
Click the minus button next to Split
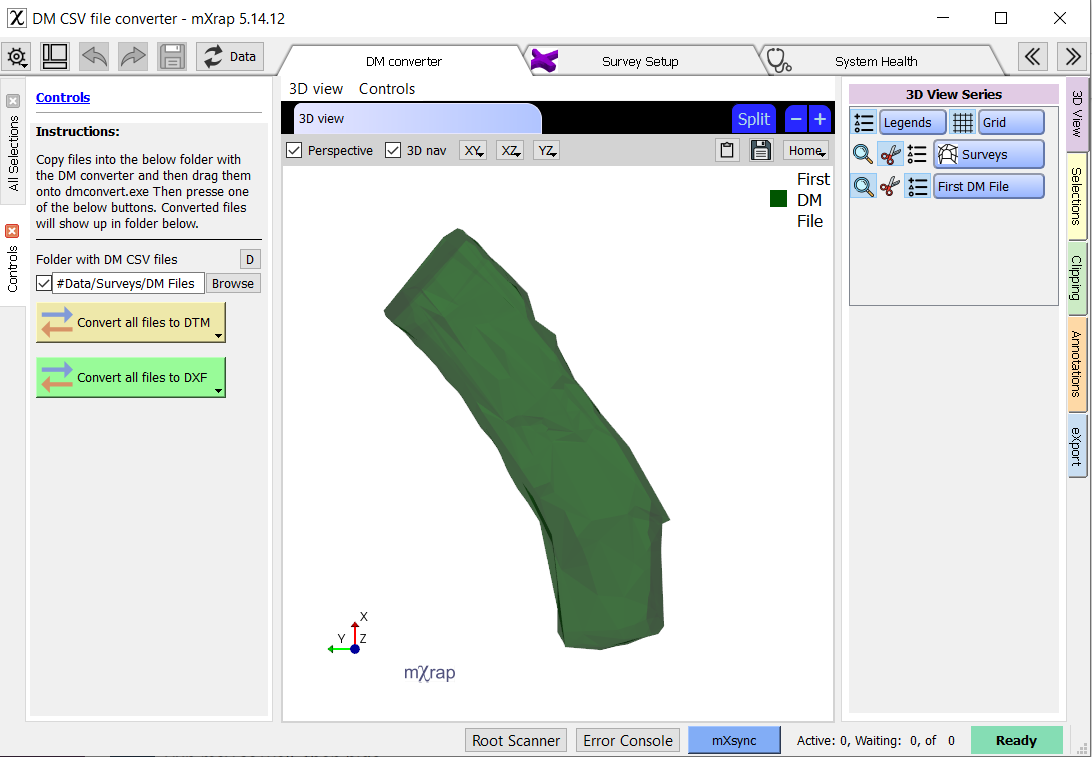796,119
